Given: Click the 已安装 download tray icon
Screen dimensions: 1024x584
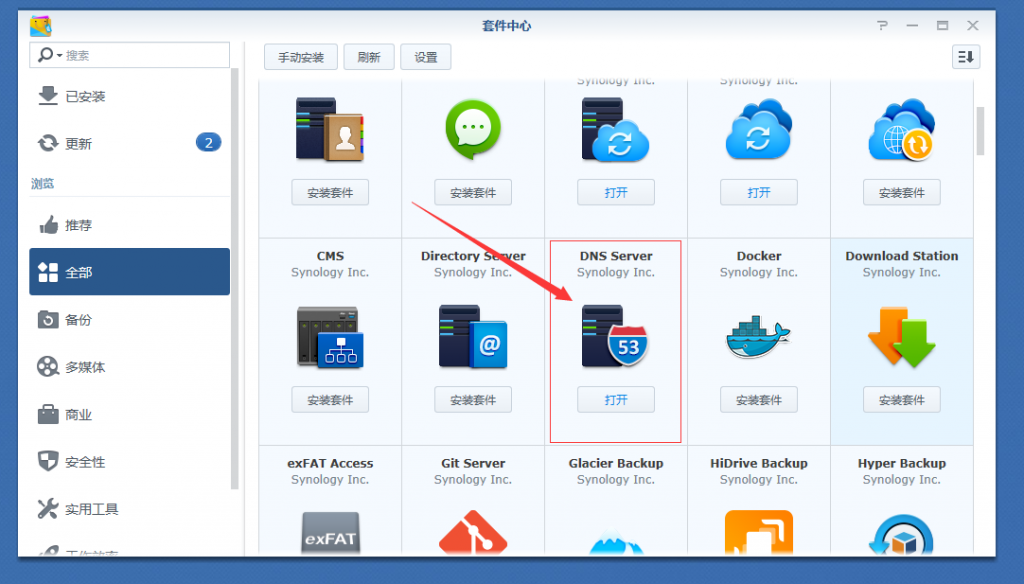Looking at the screenshot, I should [x=48, y=95].
